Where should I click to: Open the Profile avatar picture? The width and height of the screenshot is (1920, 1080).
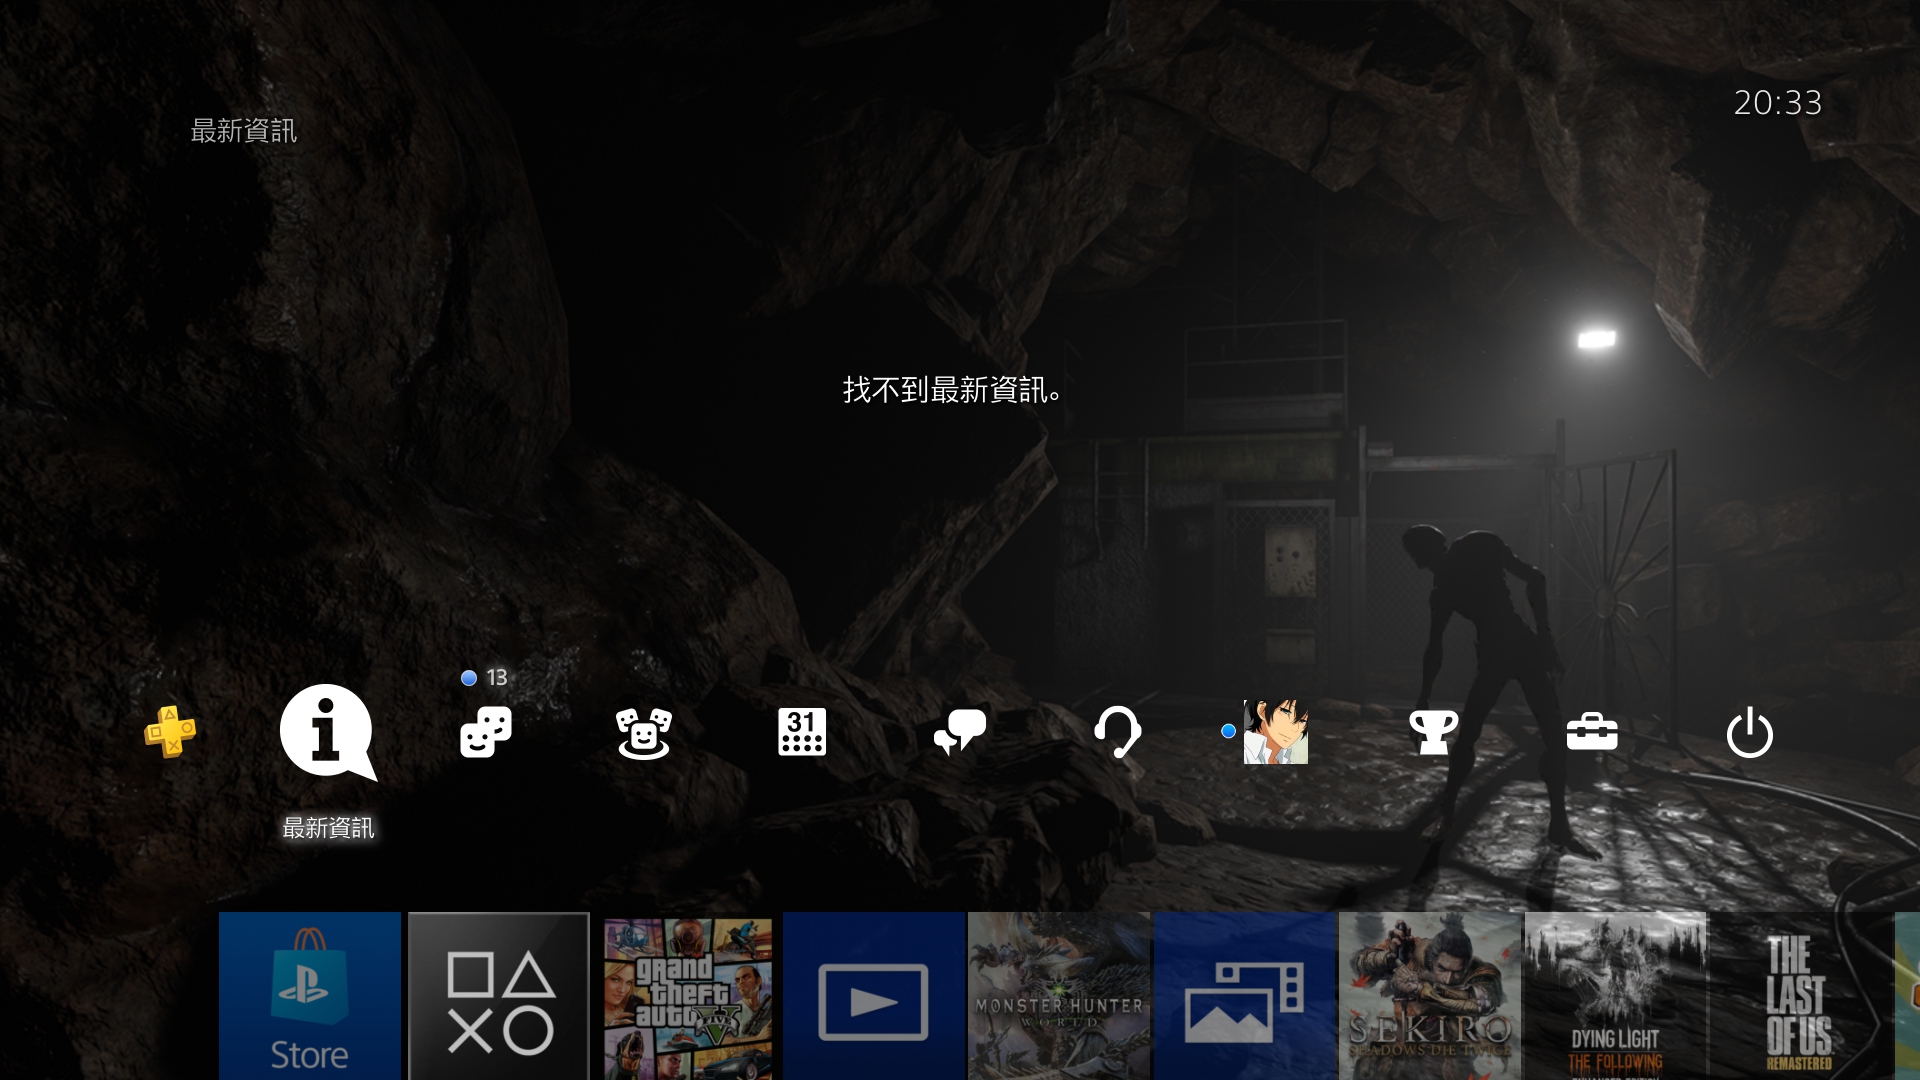1275,732
